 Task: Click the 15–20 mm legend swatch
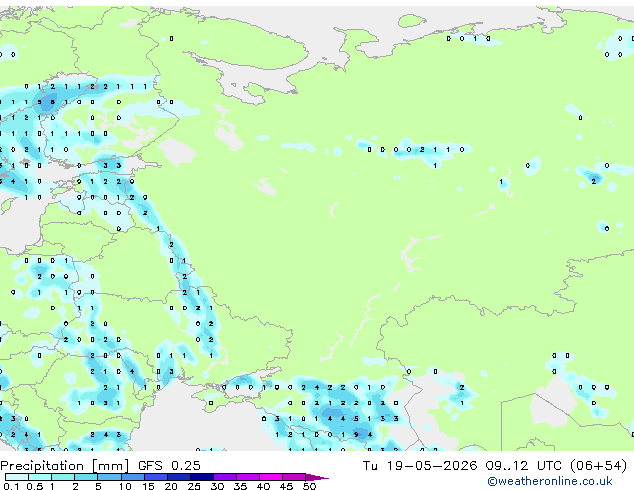(156, 477)
